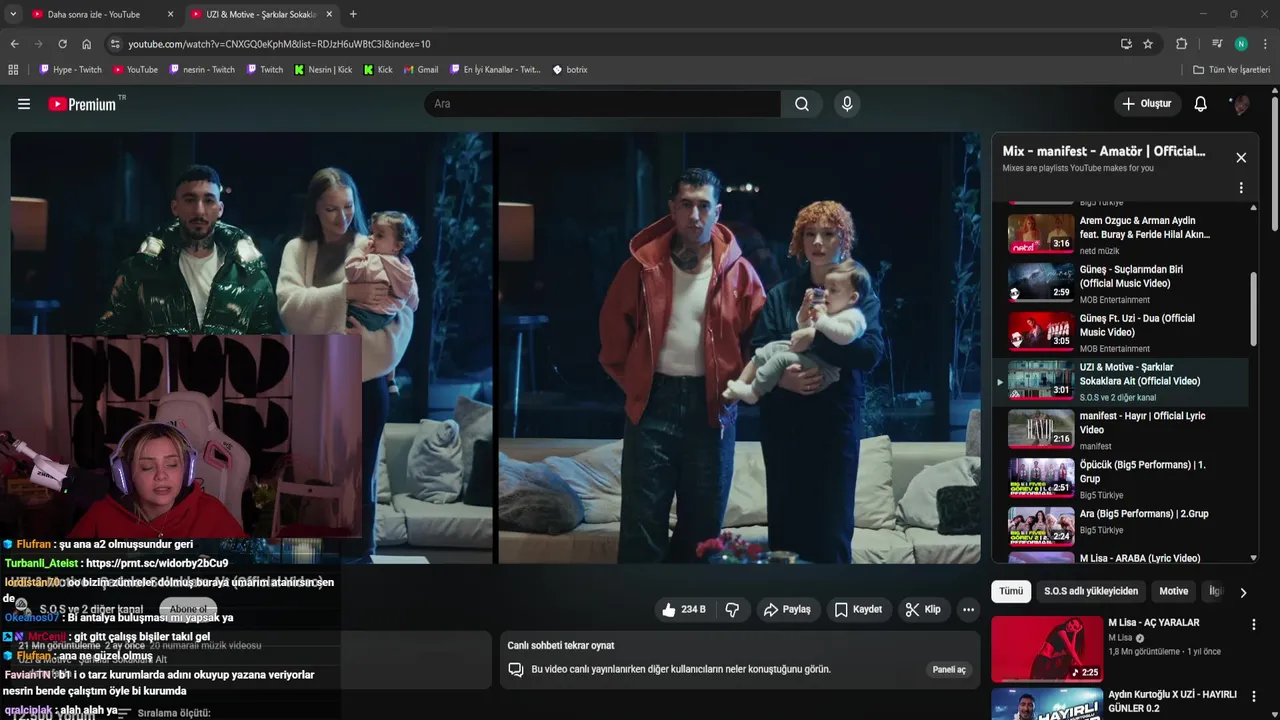Open botrix bookmark
1280x720 pixels.
tap(570, 70)
